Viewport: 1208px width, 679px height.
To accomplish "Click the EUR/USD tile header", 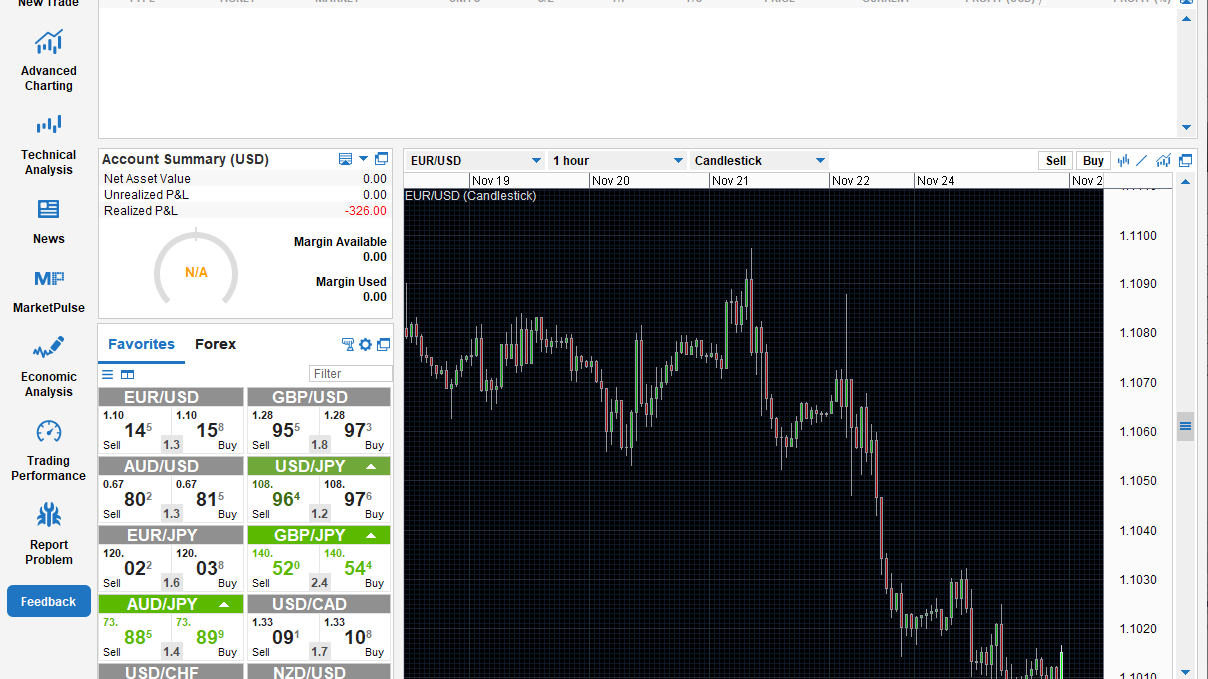I will pos(171,397).
